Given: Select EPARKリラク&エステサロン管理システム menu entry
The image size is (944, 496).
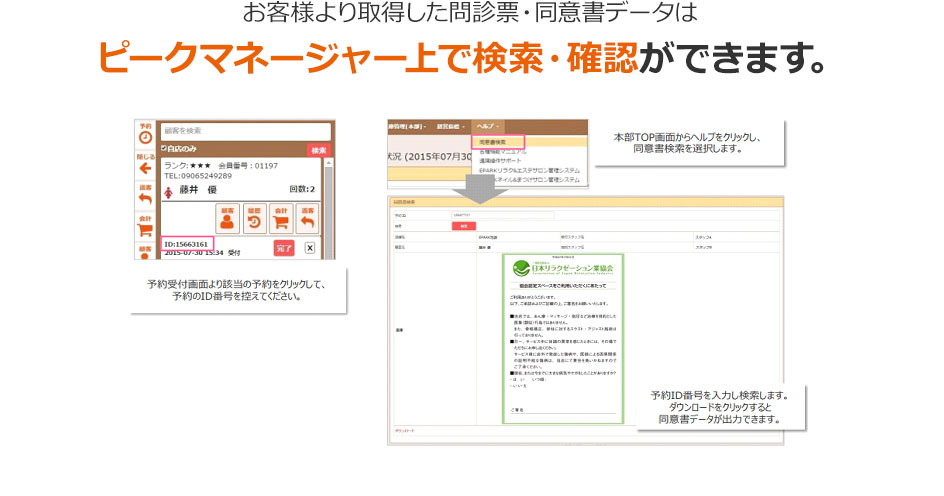Looking at the screenshot, I should click(529, 170).
